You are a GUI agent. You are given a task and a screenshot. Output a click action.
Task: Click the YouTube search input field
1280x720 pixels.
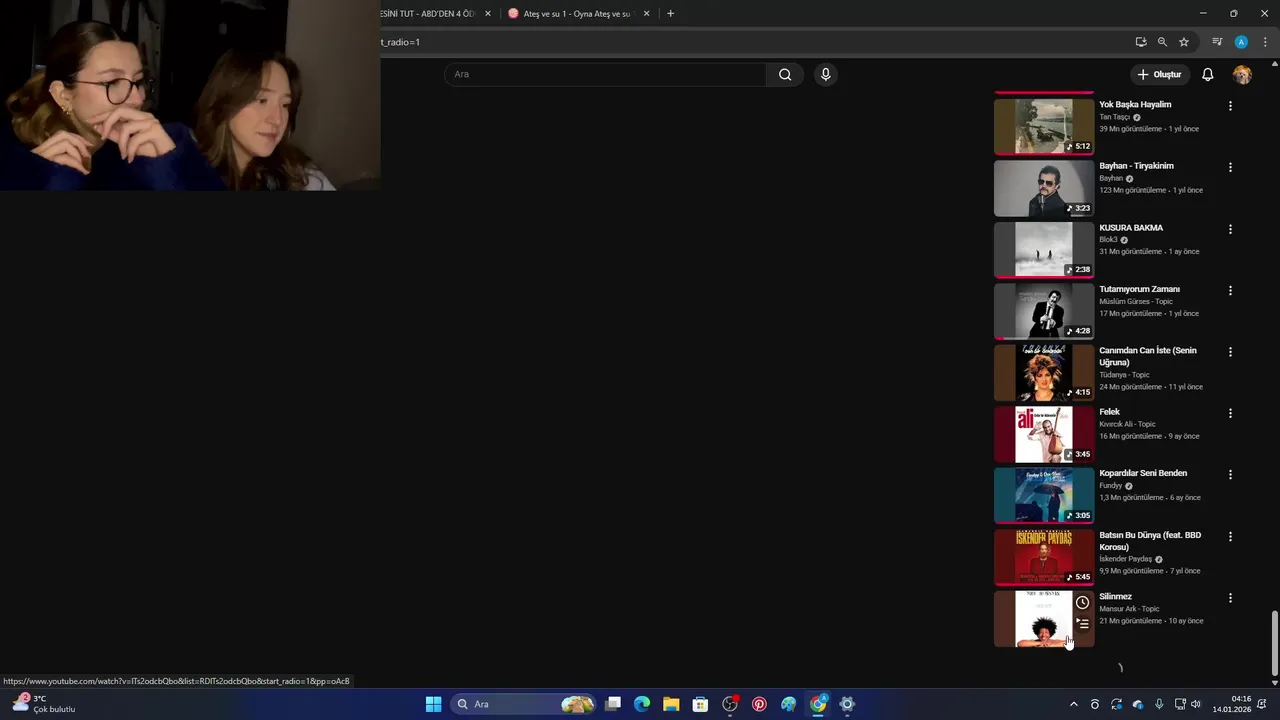(605, 74)
